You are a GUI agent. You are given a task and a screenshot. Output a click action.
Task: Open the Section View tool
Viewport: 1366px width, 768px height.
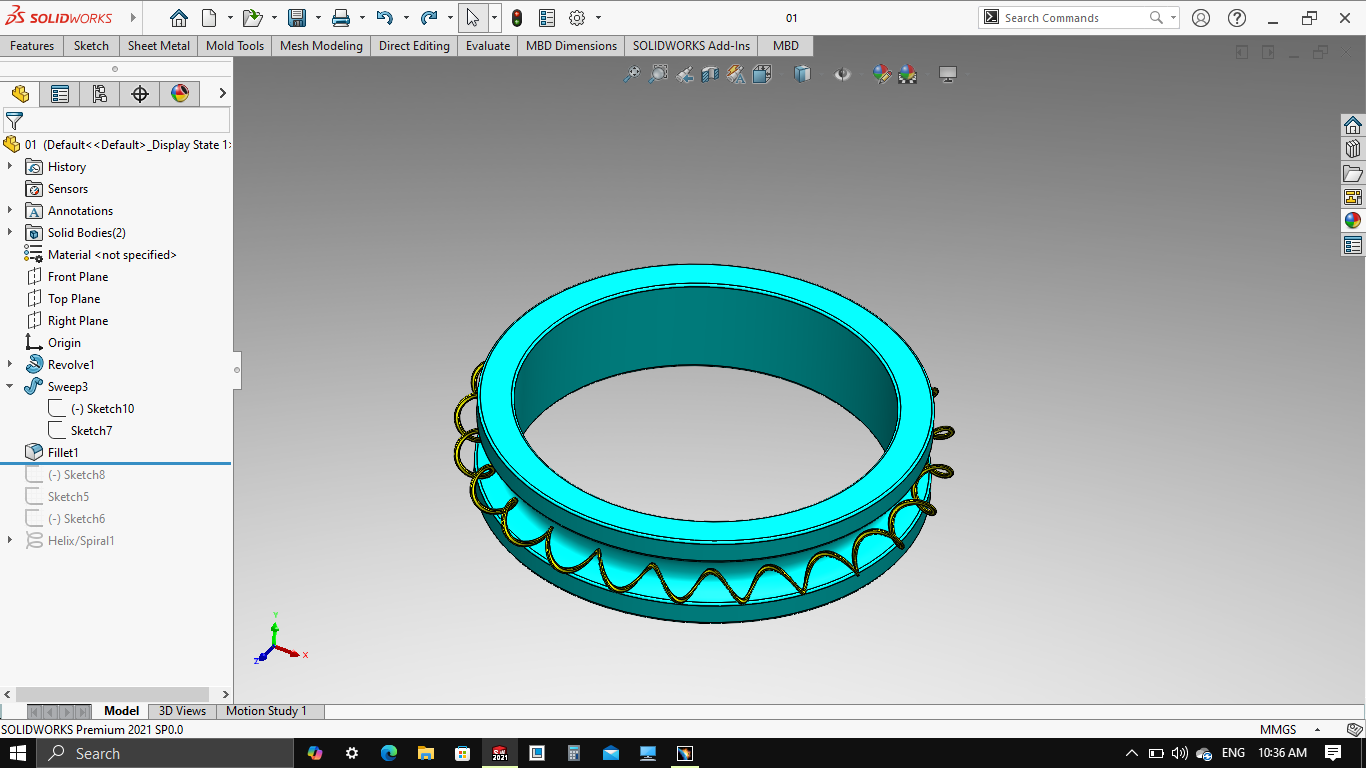tap(710, 74)
